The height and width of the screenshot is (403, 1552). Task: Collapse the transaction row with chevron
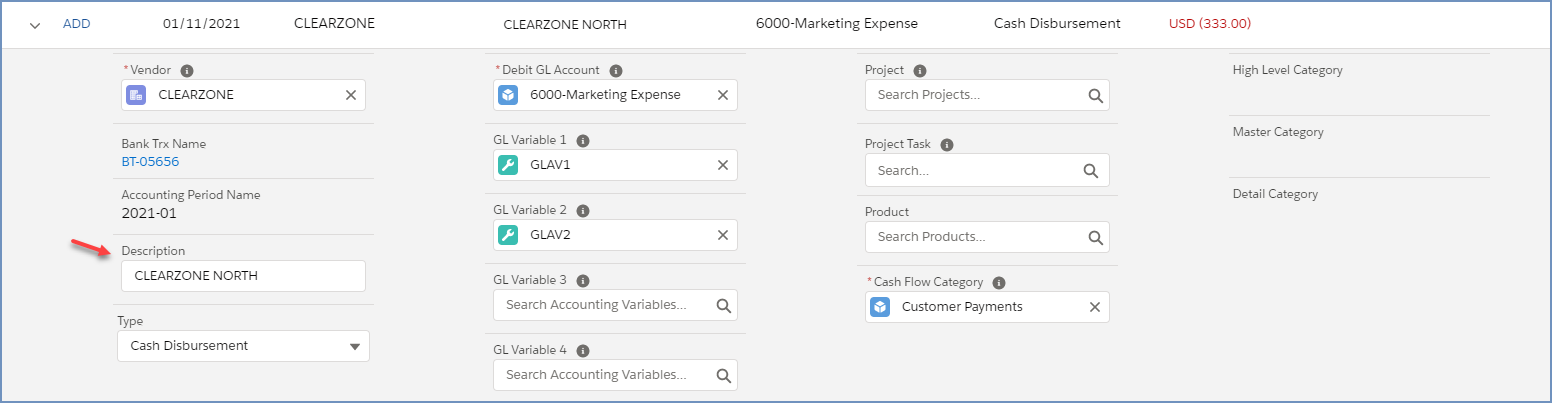tap(35, 25)
